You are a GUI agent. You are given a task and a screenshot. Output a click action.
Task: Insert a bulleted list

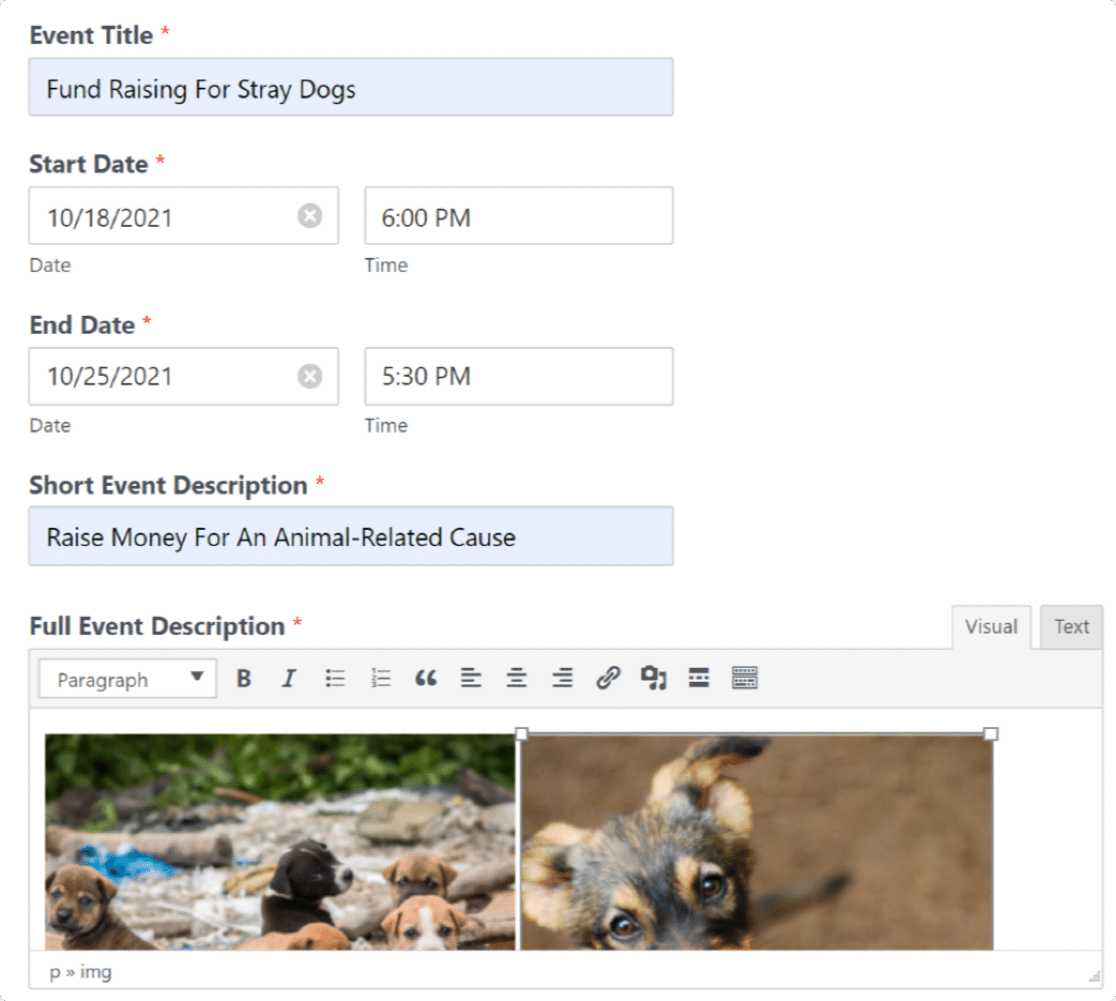335,678
